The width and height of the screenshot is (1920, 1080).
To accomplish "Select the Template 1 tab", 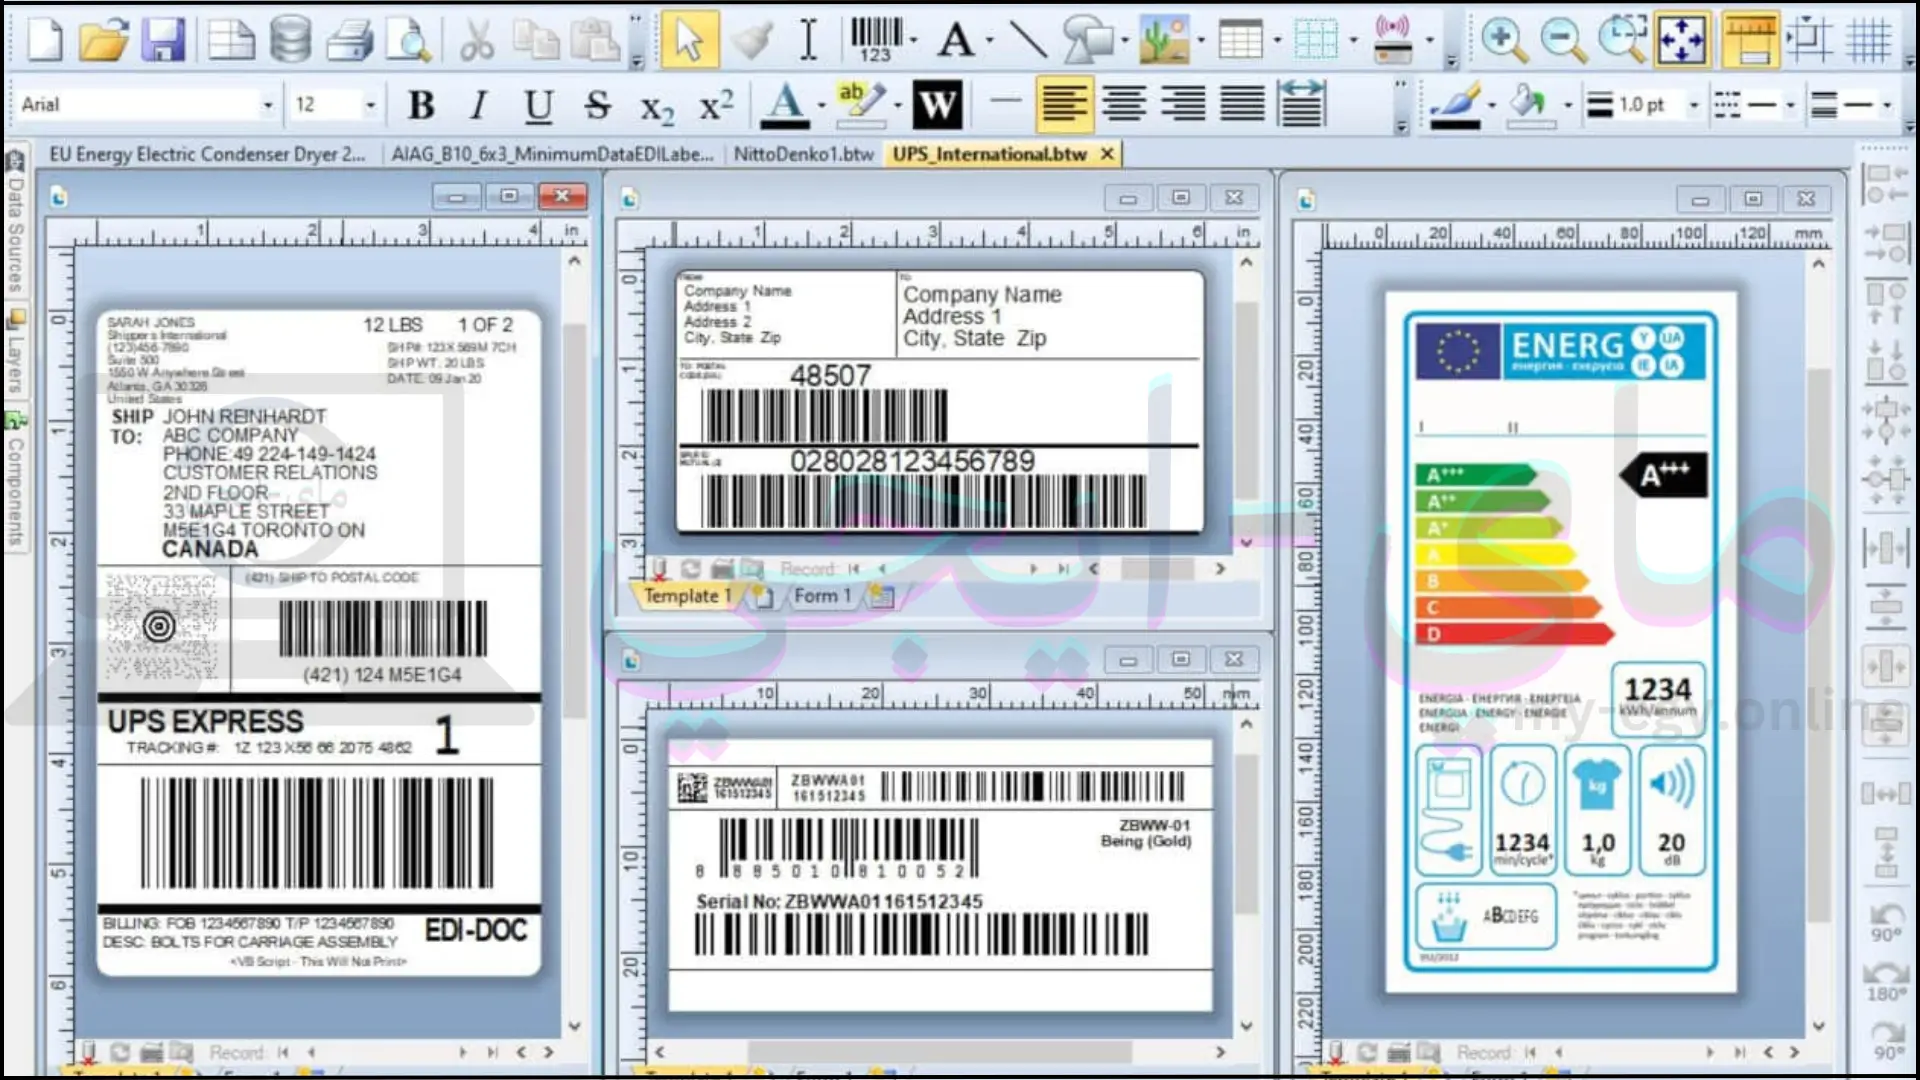I will [x=687, y=596].
